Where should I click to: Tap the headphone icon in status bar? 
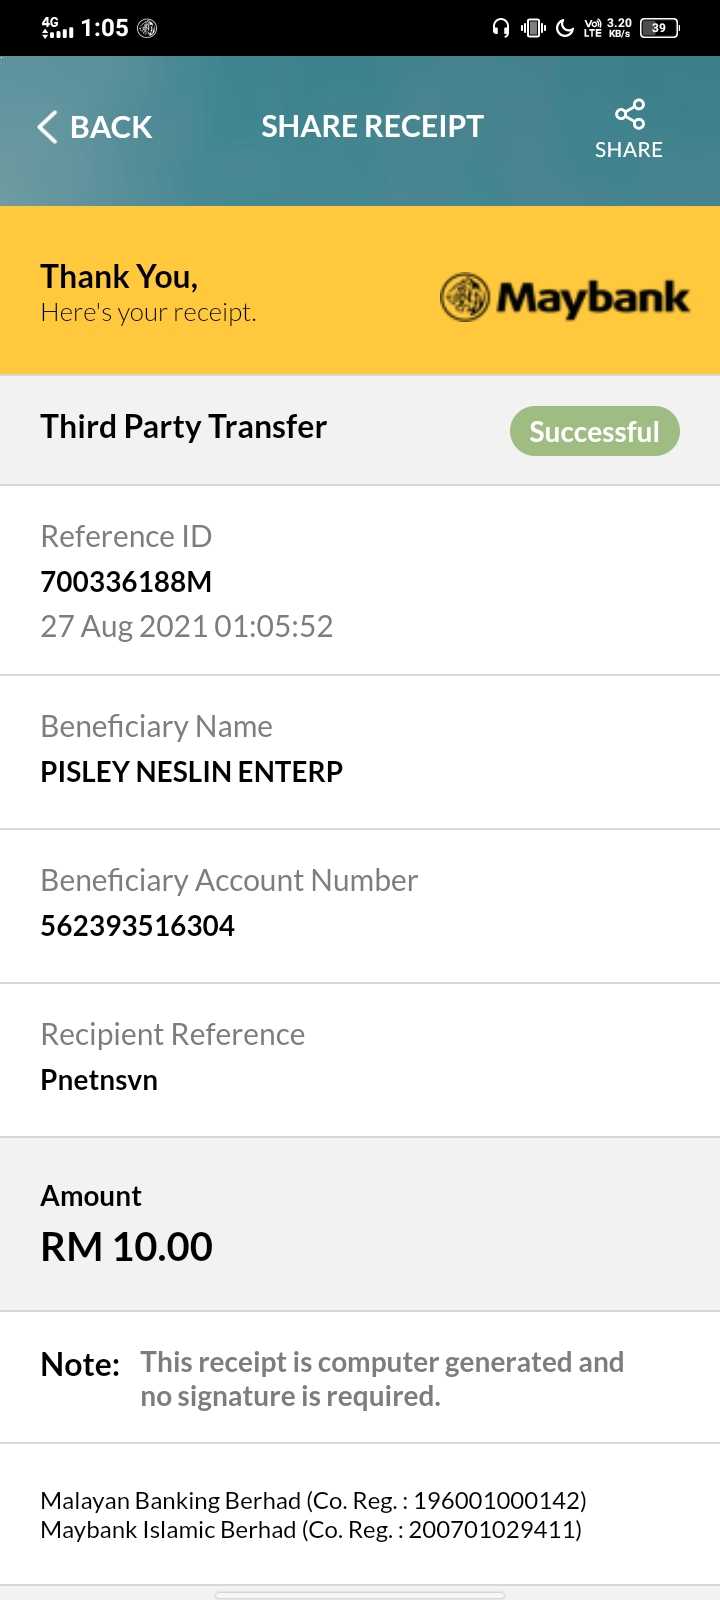tap(501, 28)
